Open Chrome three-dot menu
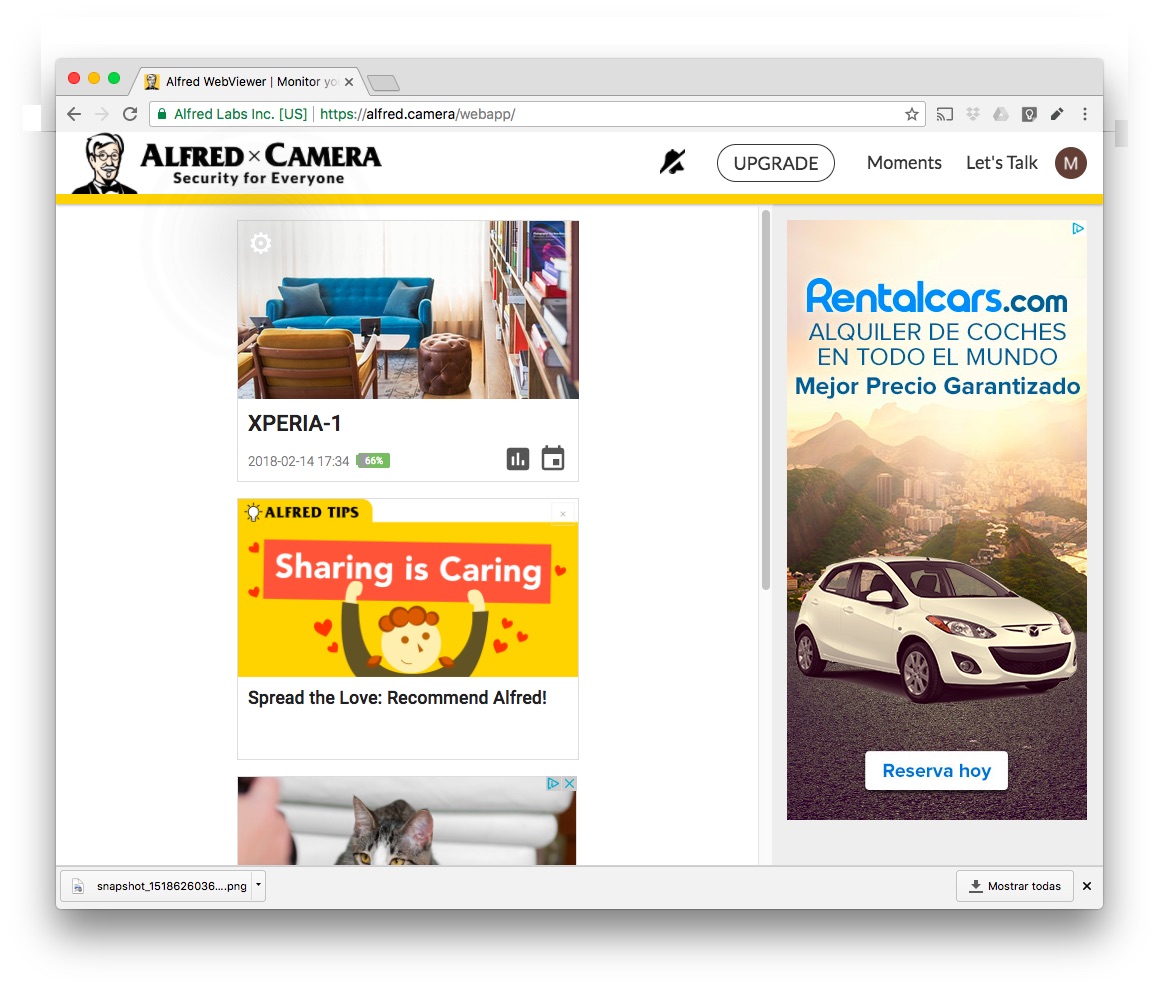Viewport: 1159px width, 989px height. point(1084,114)
